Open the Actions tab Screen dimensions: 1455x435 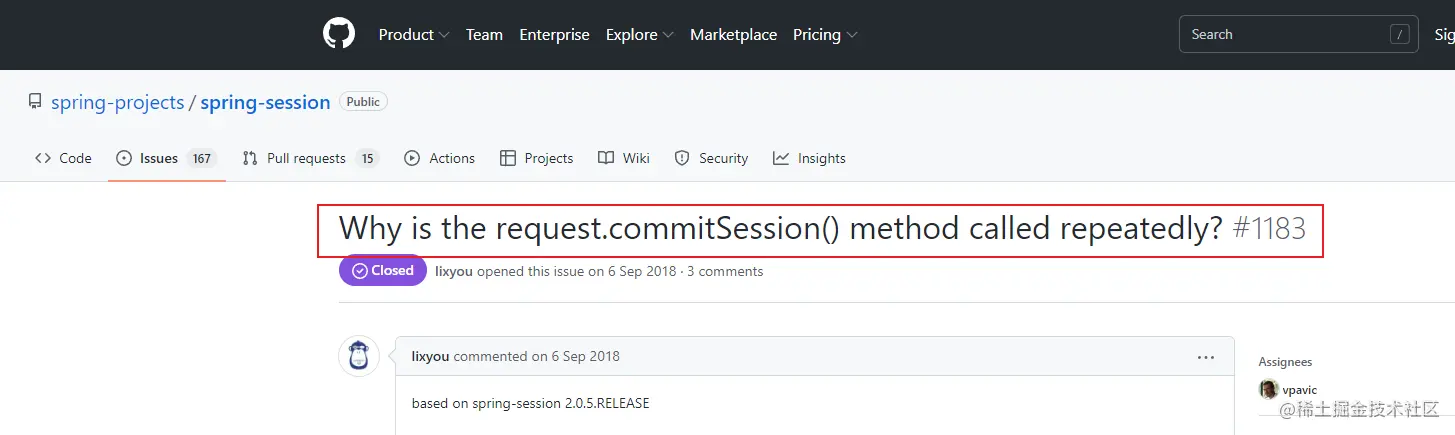tap(439, 158)
